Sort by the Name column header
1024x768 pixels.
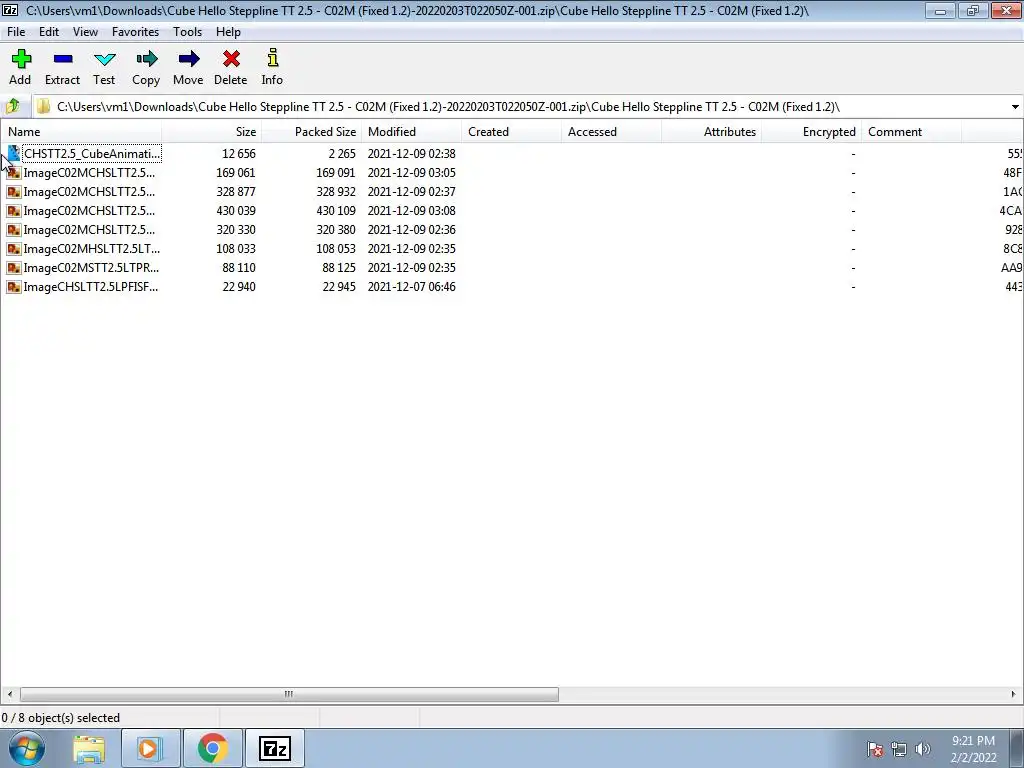click(81, 131)
